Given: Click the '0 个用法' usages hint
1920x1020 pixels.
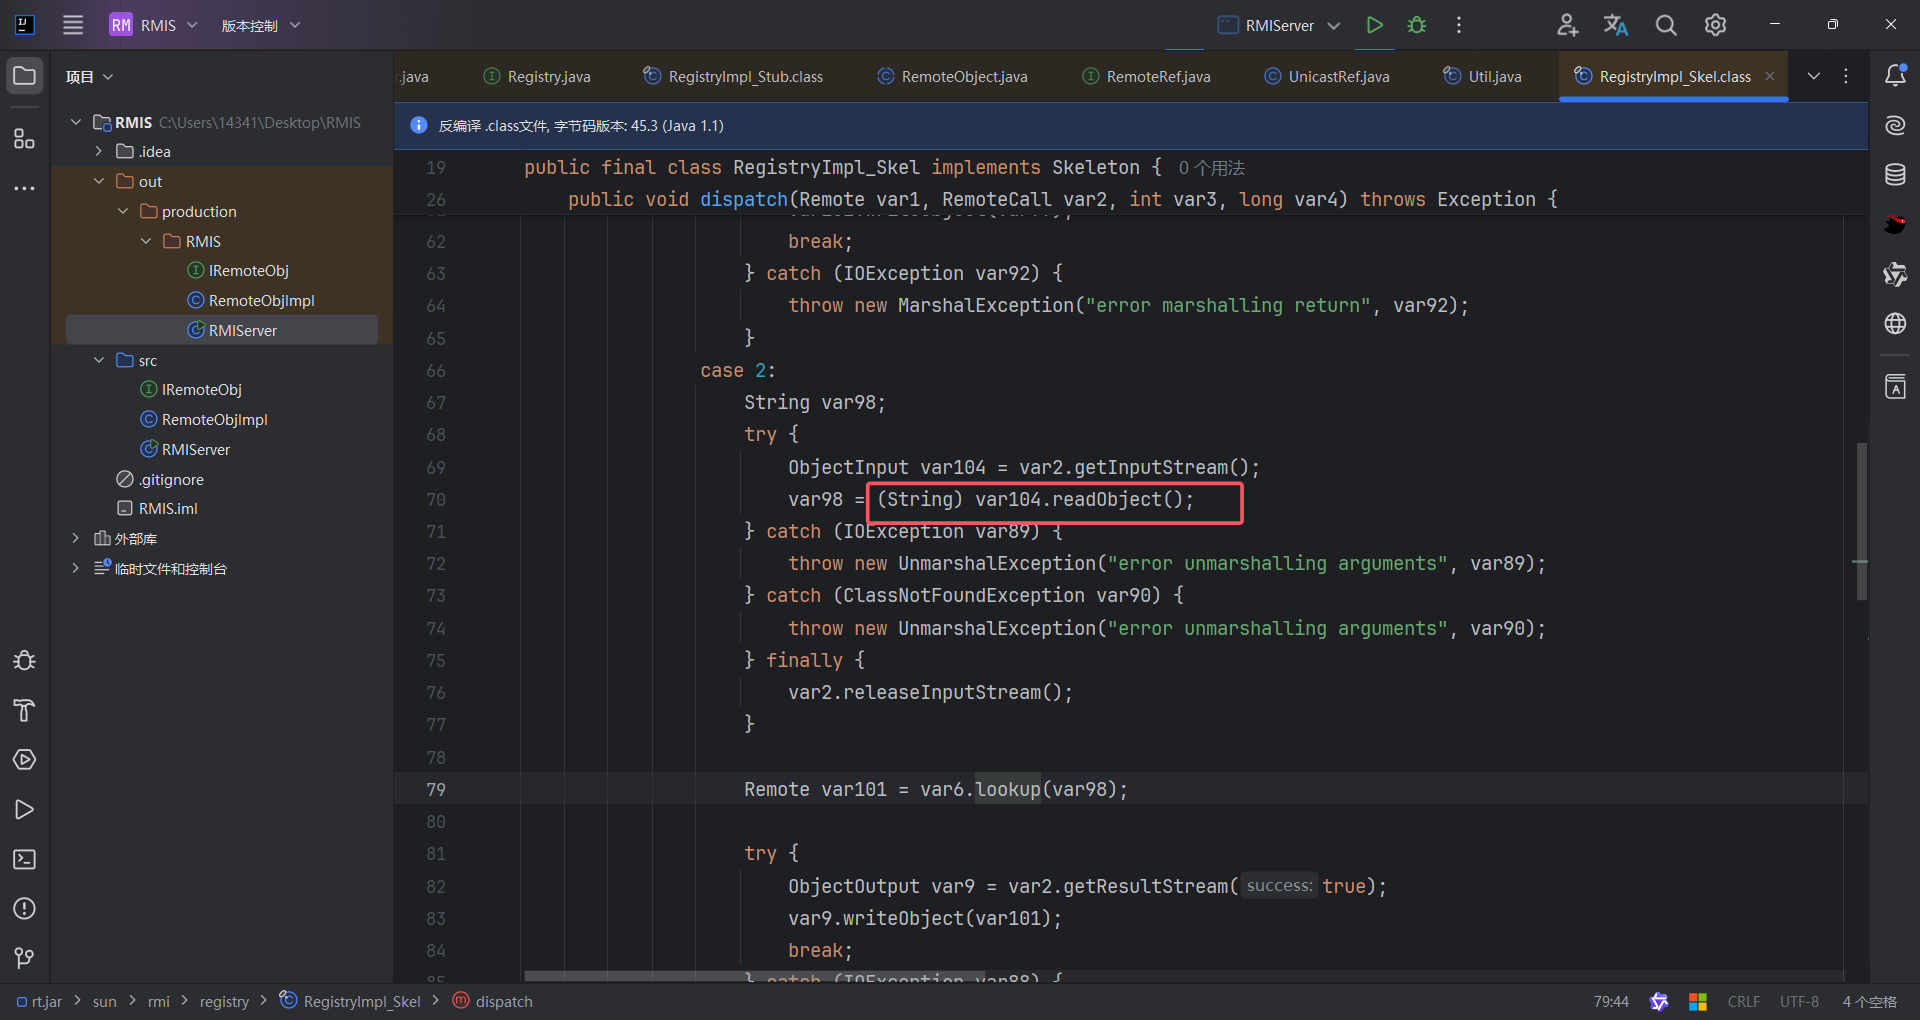Looking at the screenshot, I should [x=1211, y=168].
